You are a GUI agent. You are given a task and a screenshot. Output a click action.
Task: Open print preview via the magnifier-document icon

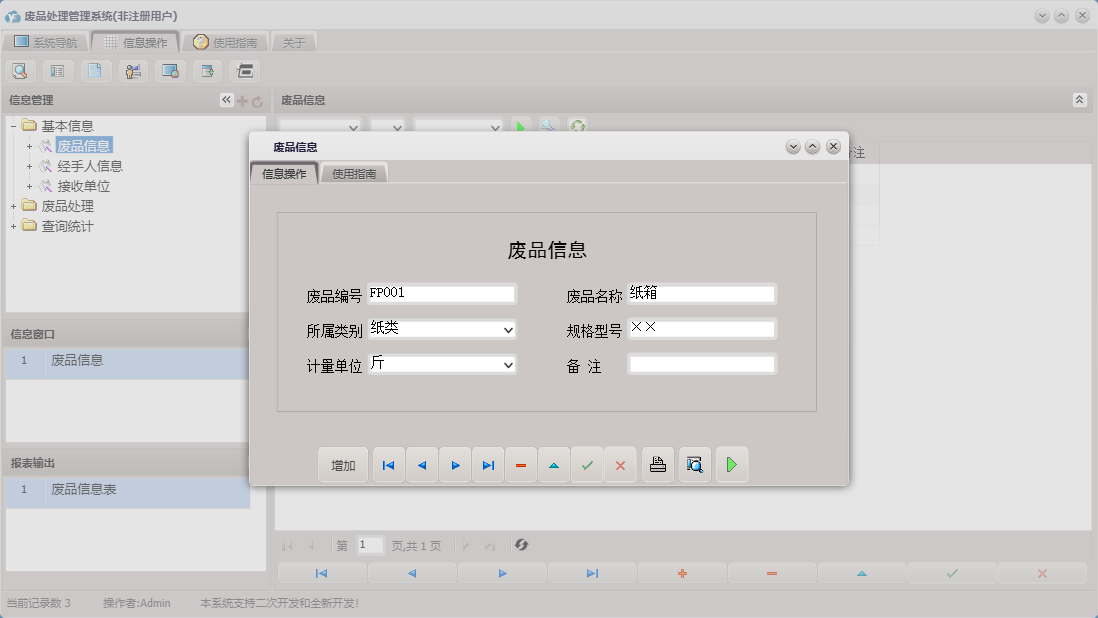694,464
